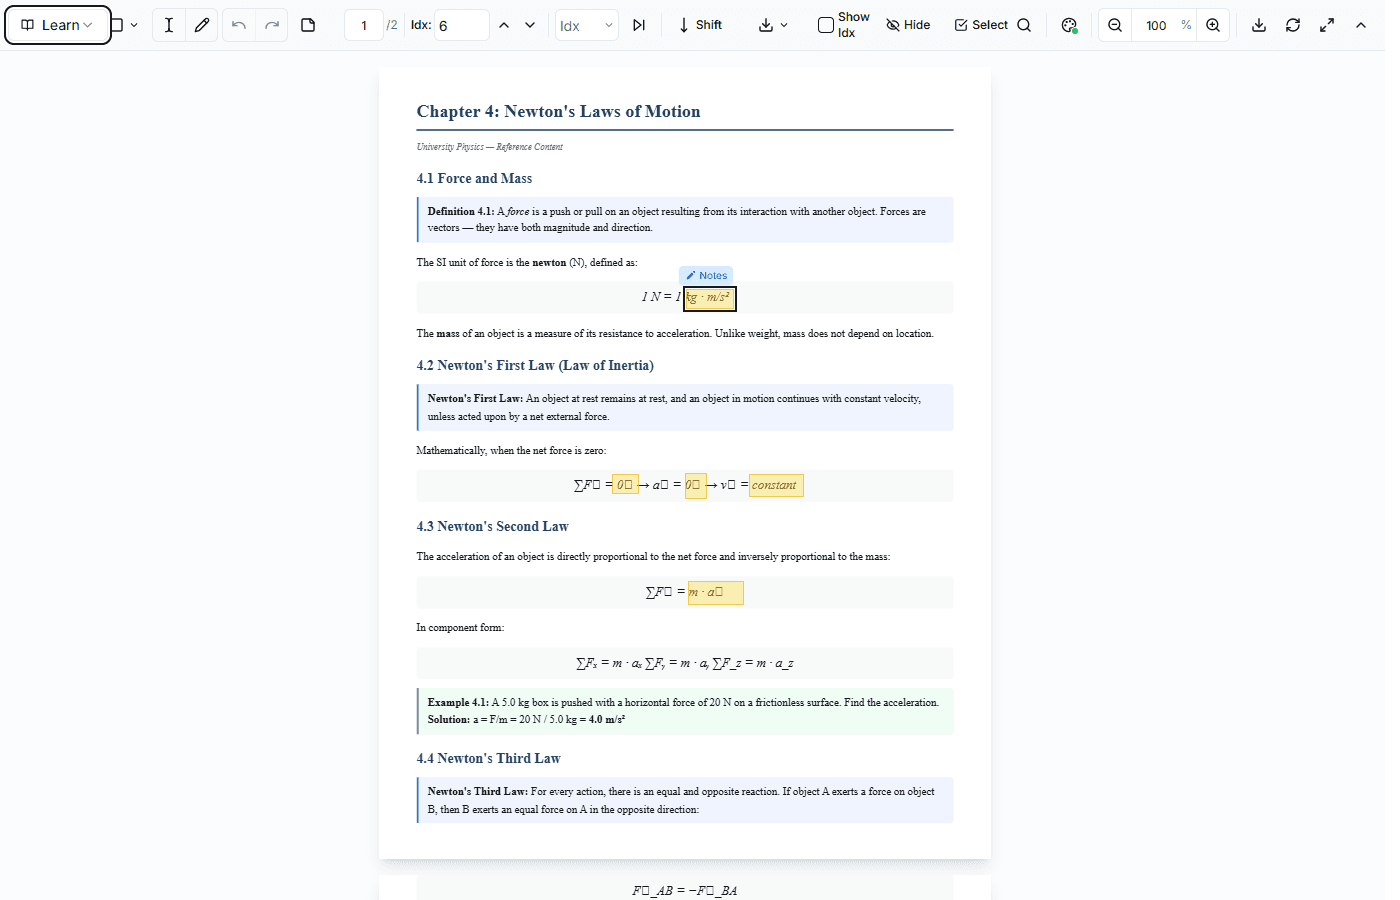Select the text cursor tool

169,24
